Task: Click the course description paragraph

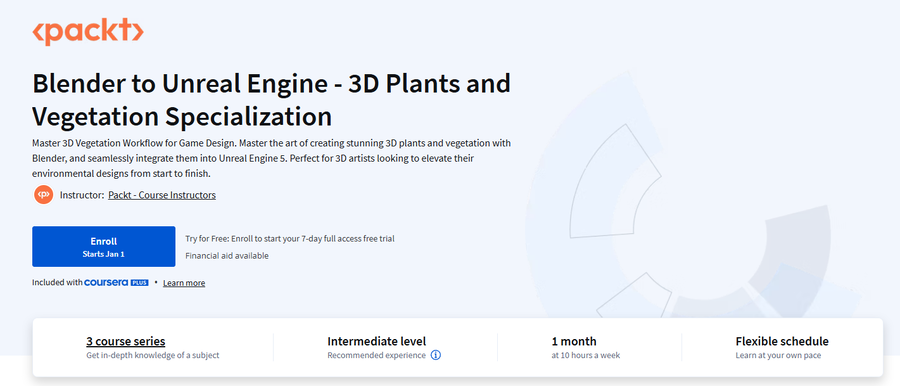Action: (x=271, y=158)
